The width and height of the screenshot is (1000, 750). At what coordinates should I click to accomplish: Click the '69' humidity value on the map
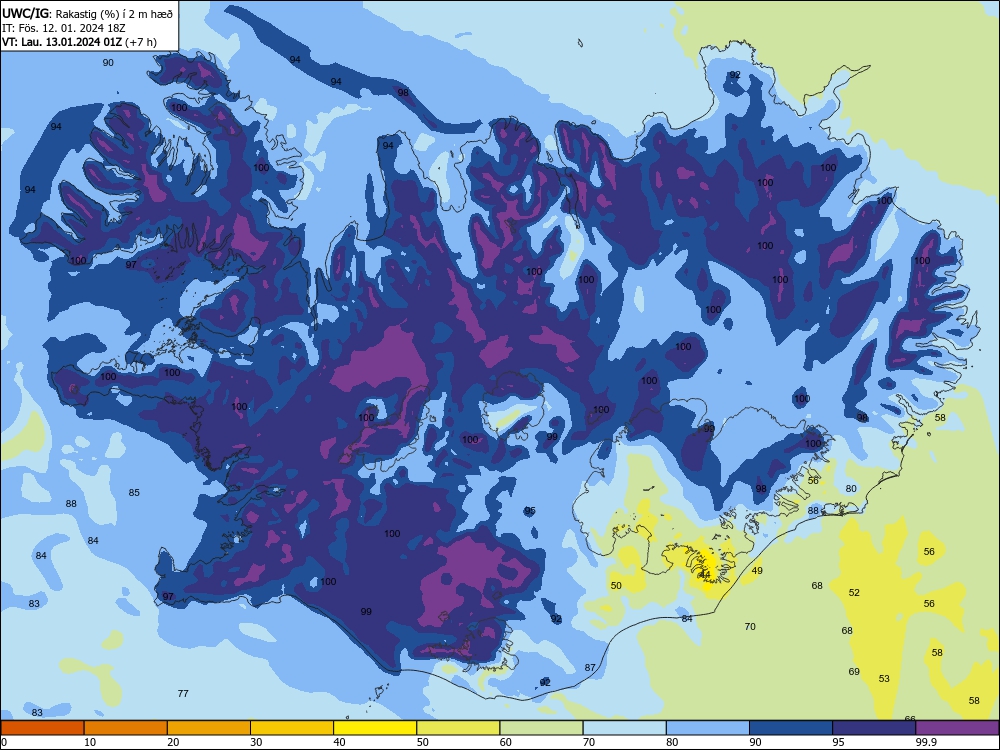pos(854,672)
